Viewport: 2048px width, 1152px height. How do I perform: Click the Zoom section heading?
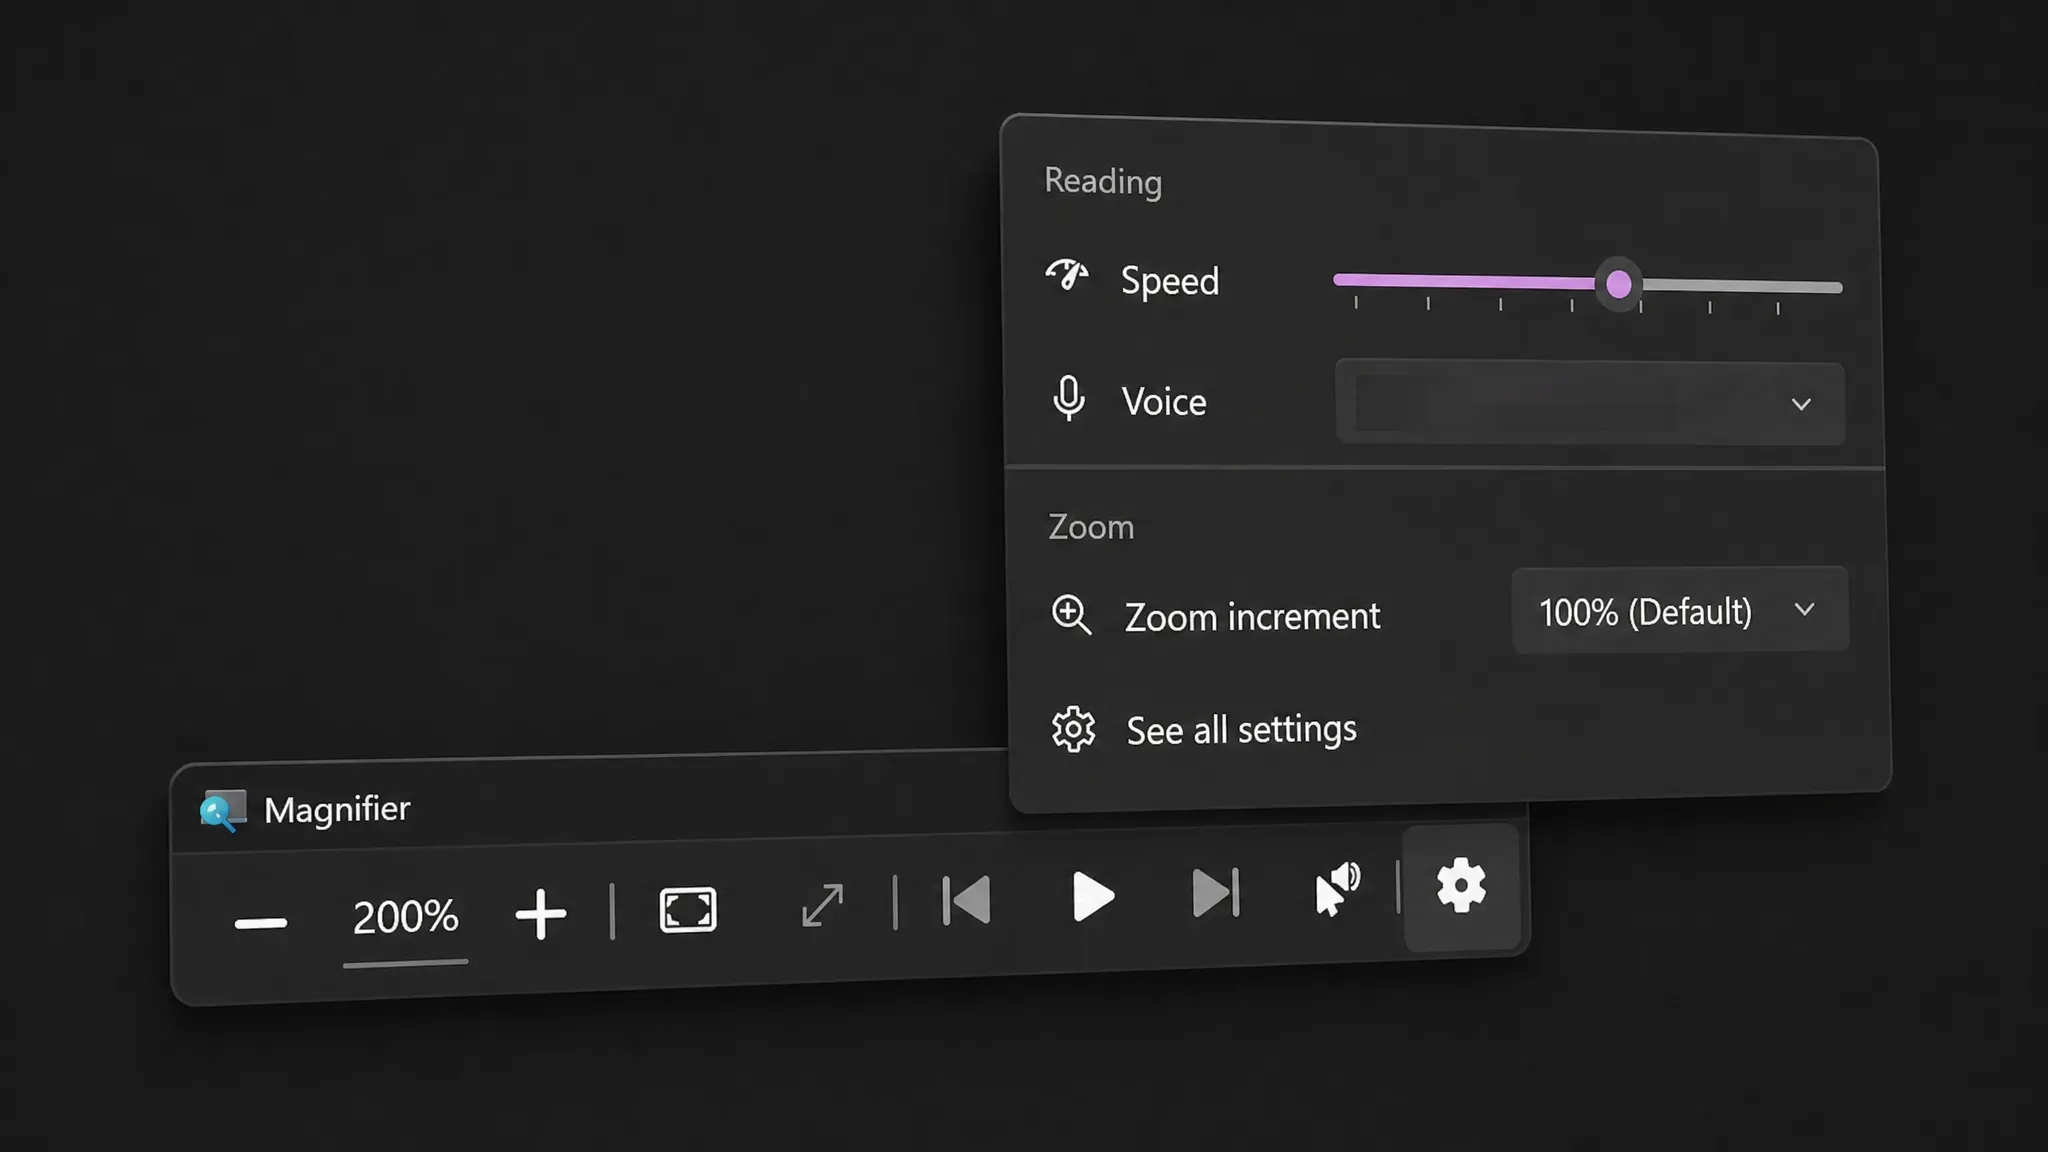pos(1091,527)
